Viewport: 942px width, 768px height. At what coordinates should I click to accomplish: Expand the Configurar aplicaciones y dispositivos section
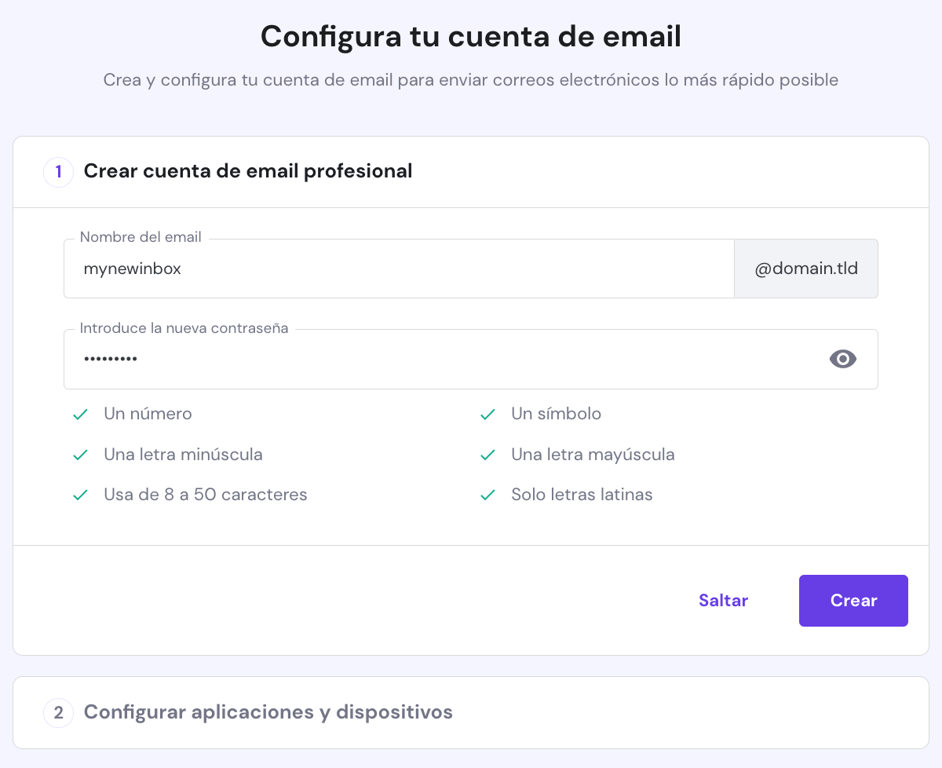(269, 713)
